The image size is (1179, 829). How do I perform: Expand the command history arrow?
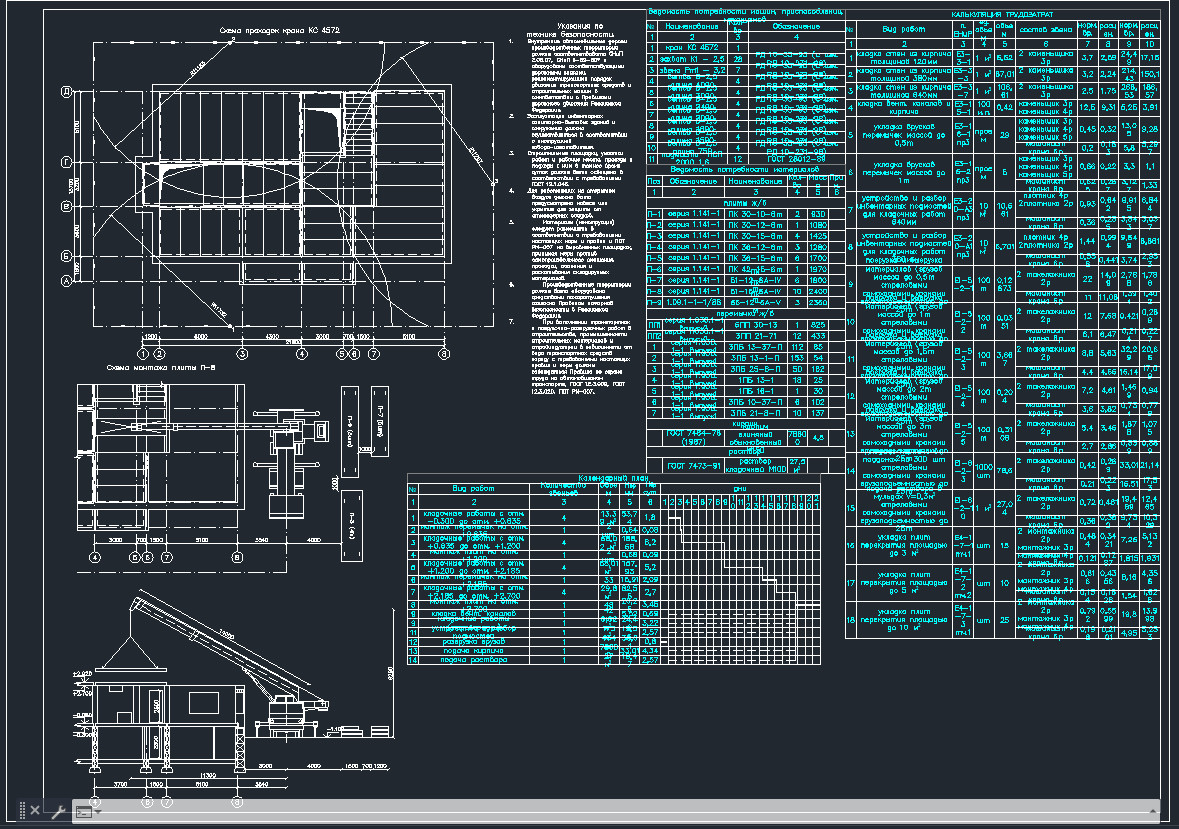(x=1151, y=811)
